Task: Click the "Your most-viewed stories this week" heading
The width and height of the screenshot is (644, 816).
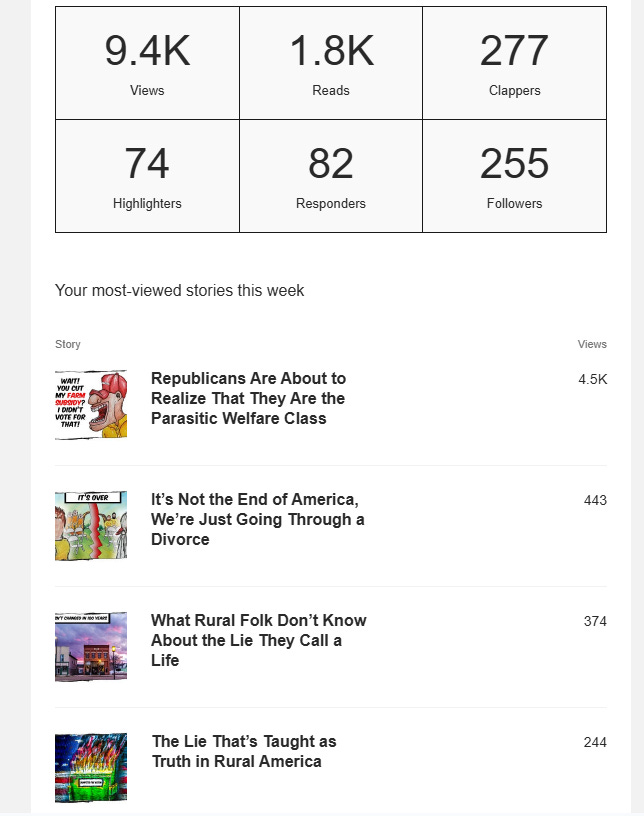Action: [180, 290]
